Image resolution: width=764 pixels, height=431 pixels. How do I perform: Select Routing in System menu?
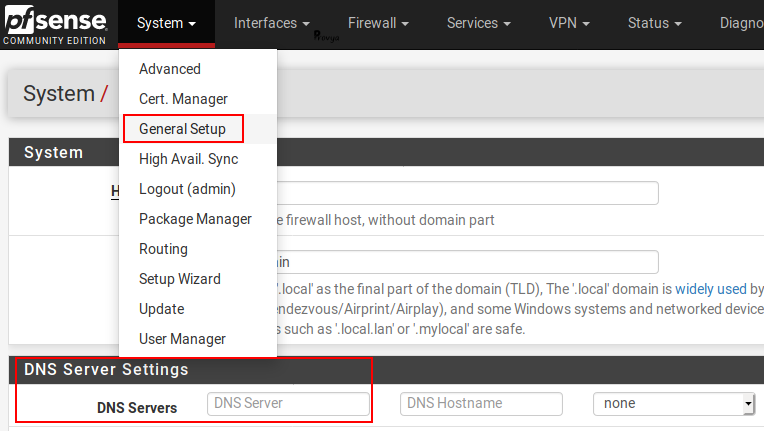click(x=198, y=249)
